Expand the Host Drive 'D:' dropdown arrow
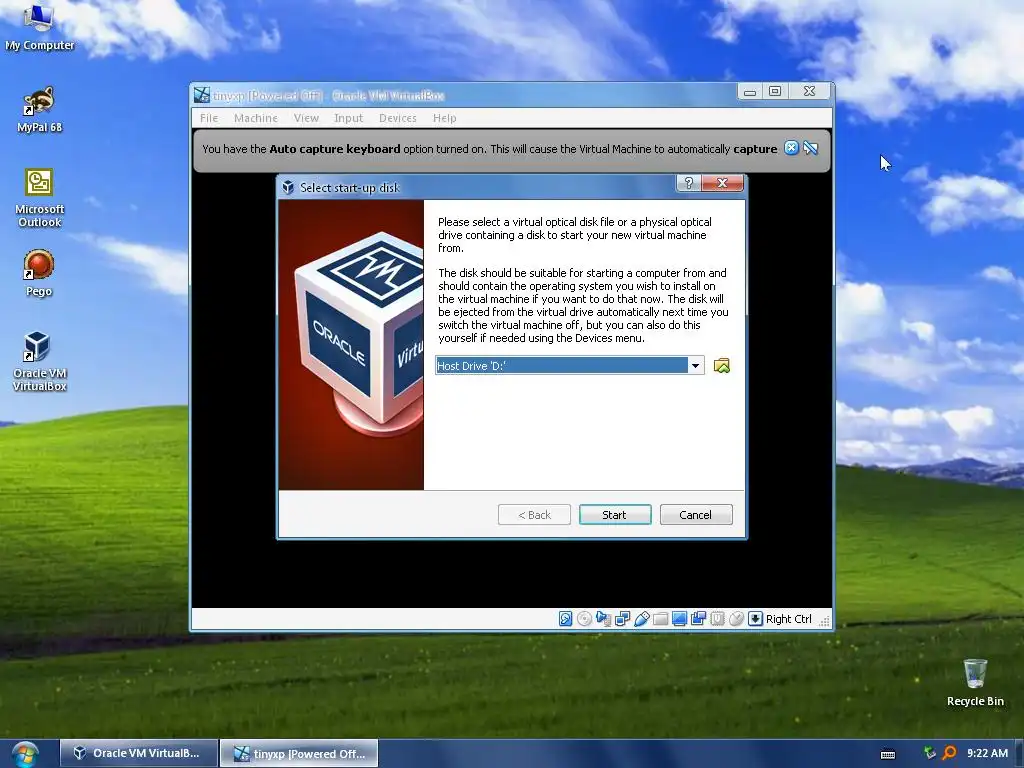 [696, 366]
